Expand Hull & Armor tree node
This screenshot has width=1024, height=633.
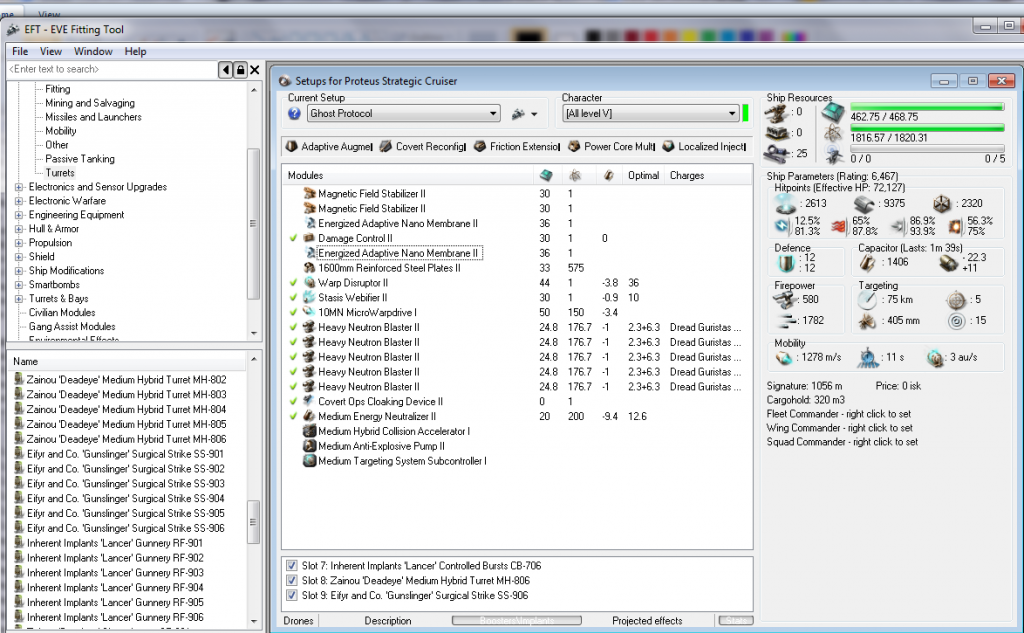(19, 229)
